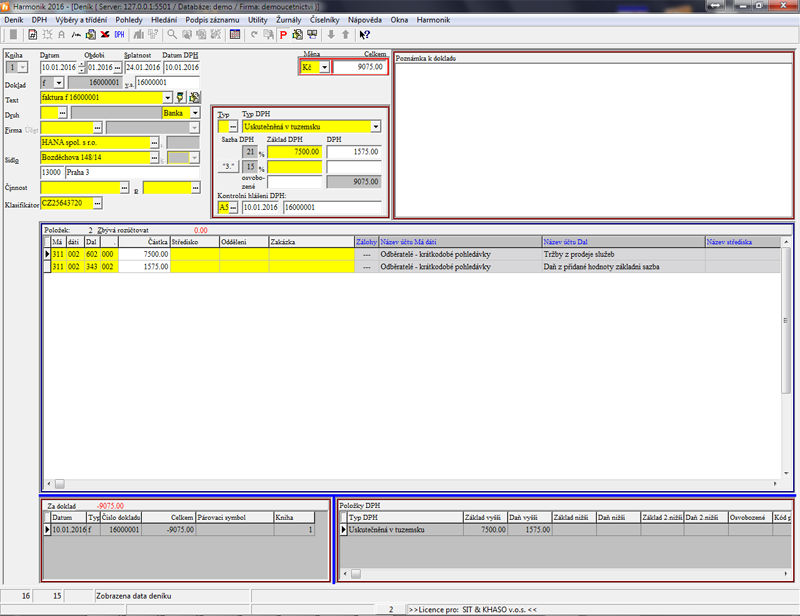Click the help pointer question mark icon
The width and height of the screenshot is (800, 616).
click(365, 34)
